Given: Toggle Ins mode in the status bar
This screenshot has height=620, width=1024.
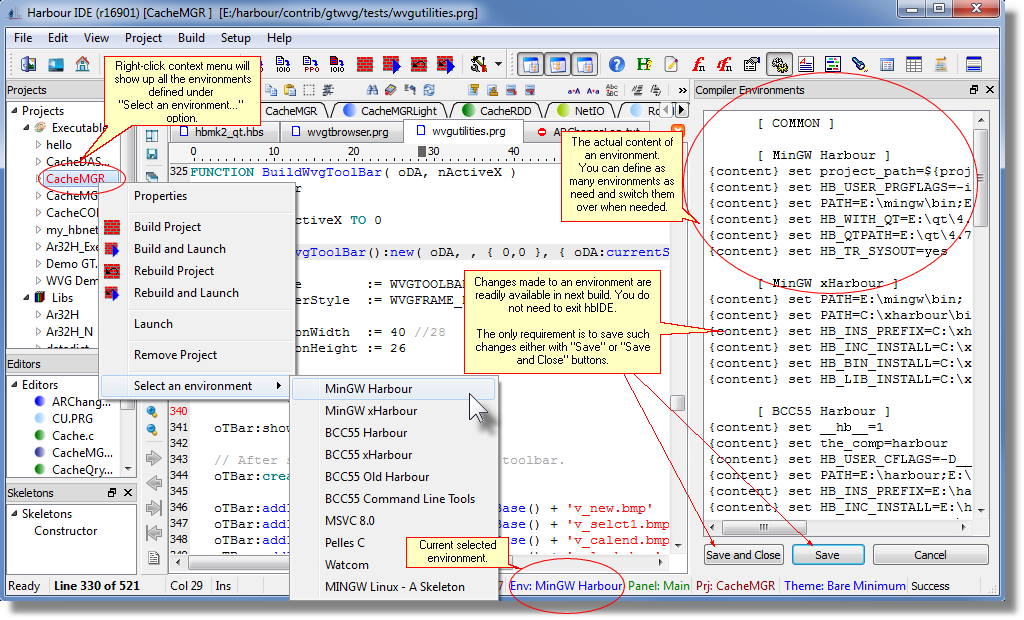Looking at the screenshot, I should click(x=223, y=585).
